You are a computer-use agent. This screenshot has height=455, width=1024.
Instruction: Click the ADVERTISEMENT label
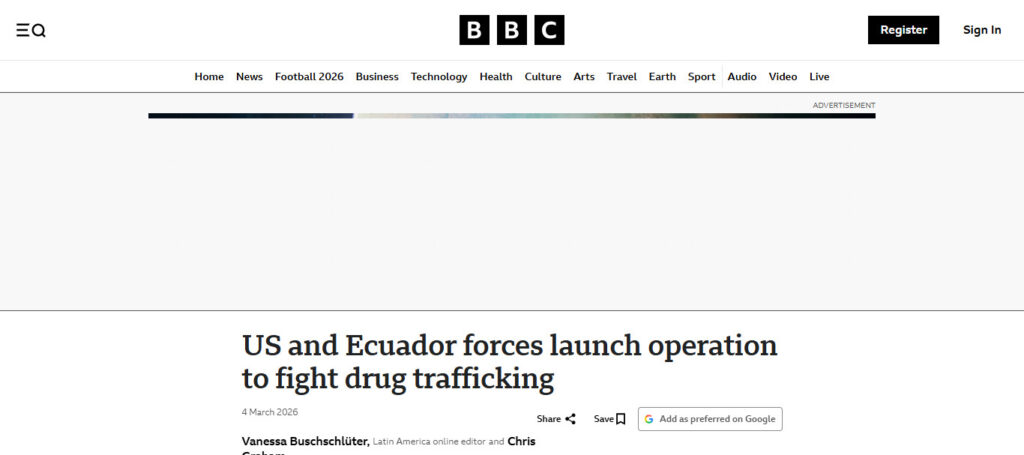point(844,105)
